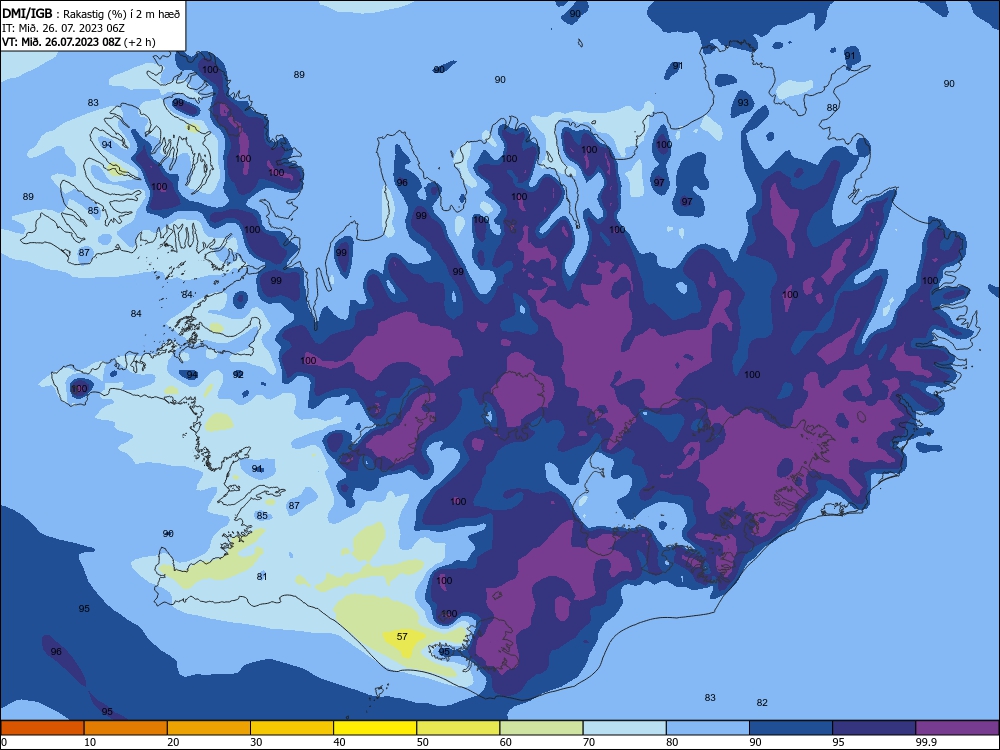Click the 'Rakastig (%) í 2 m hæð' label
1000x750 pixels.
(122, 14)
